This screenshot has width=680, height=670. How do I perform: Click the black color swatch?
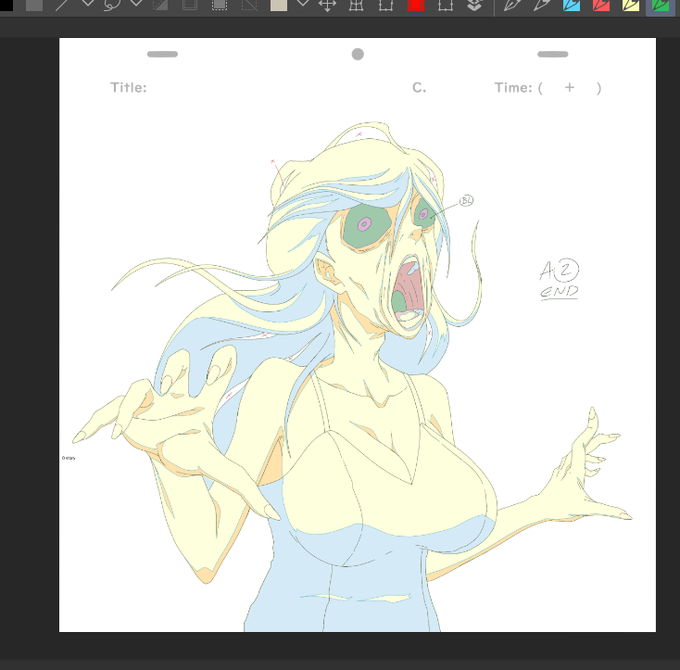click(6, 5)
